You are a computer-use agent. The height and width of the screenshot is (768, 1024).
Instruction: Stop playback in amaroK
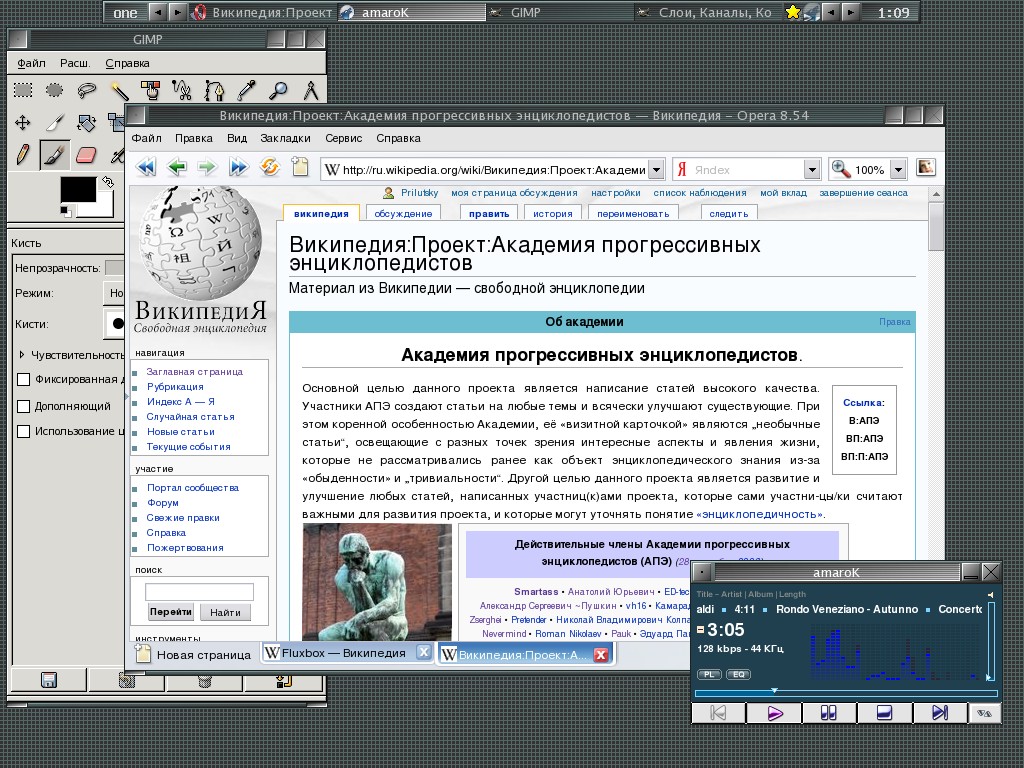tap(884, 712)
